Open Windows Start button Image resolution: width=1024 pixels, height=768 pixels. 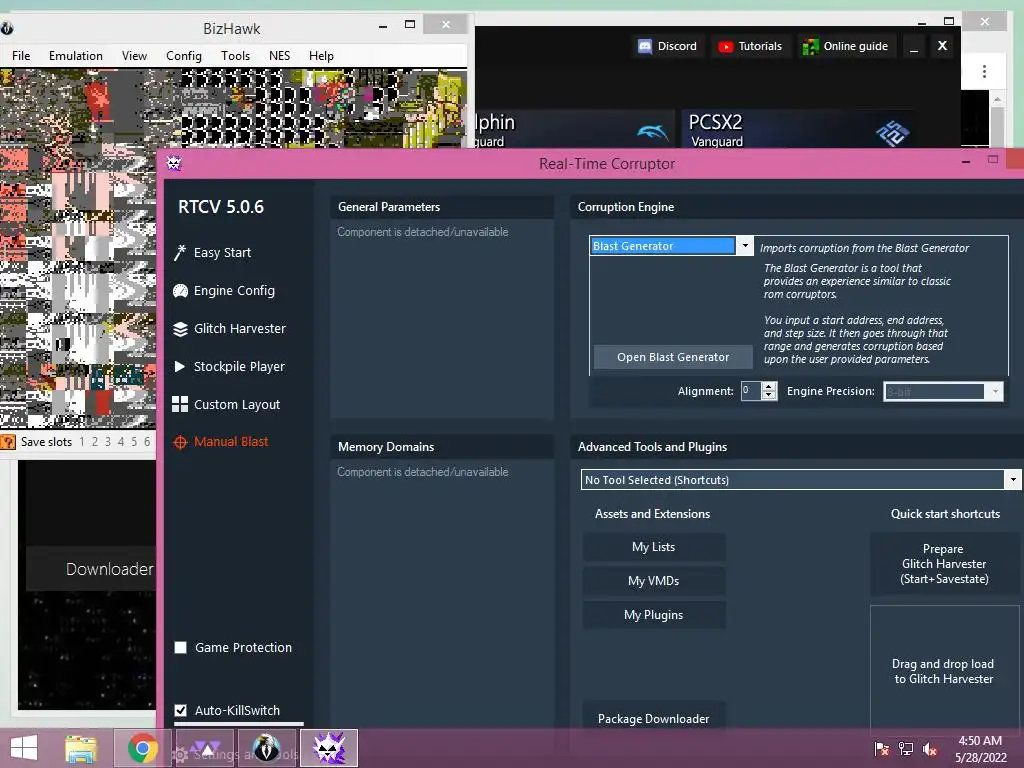point(24,748)
